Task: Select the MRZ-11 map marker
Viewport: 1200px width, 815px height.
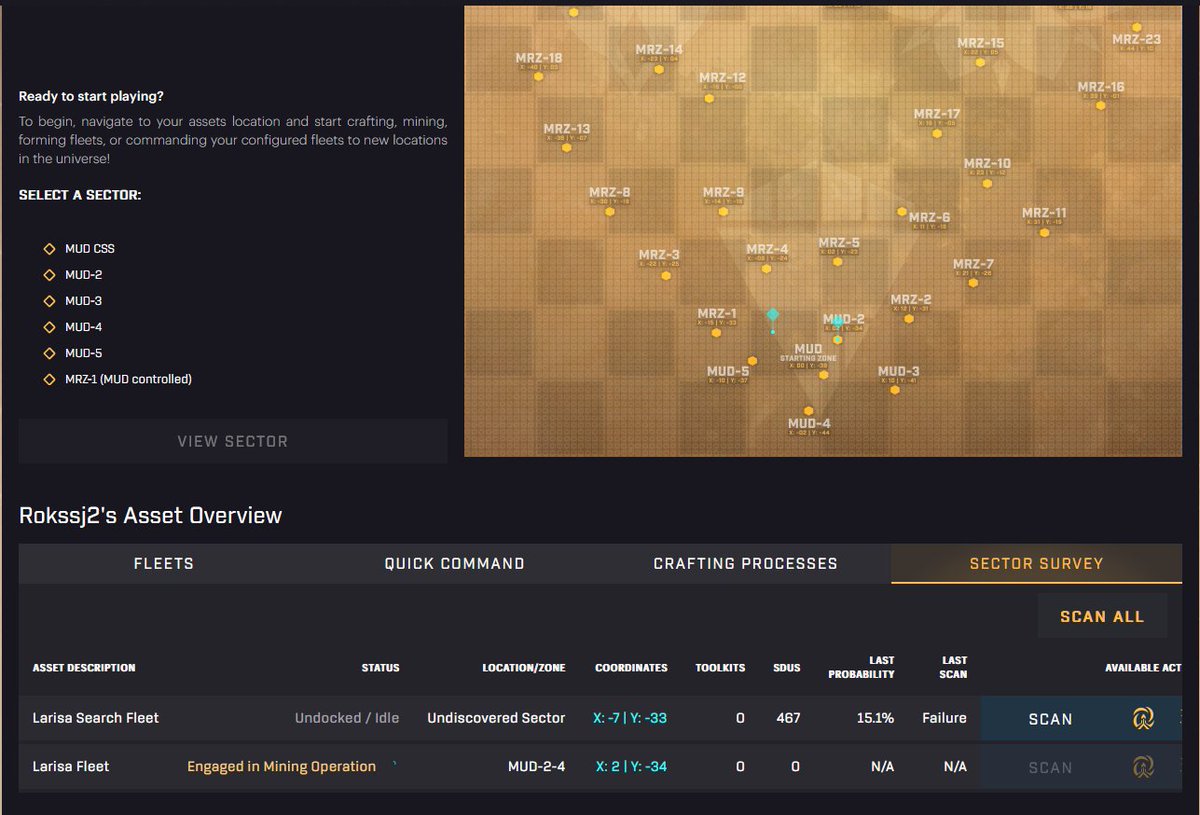Action: click(x=1043, y=232)
